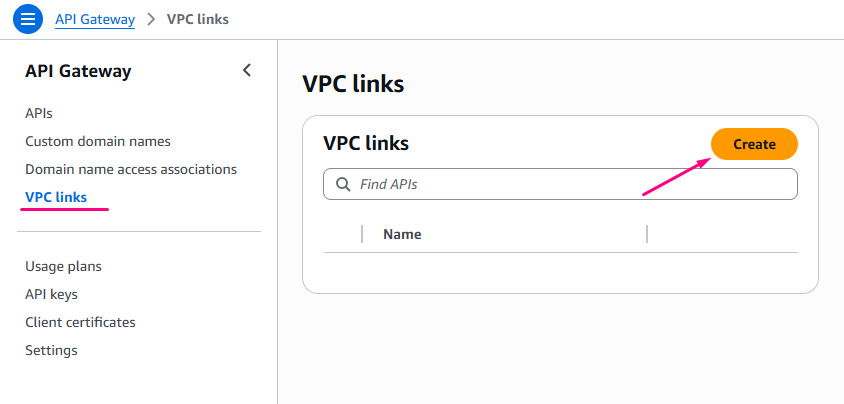The height and width of the screenshot is (404, 844).
Task: Click the Name column header
Action: coord(402,234)
